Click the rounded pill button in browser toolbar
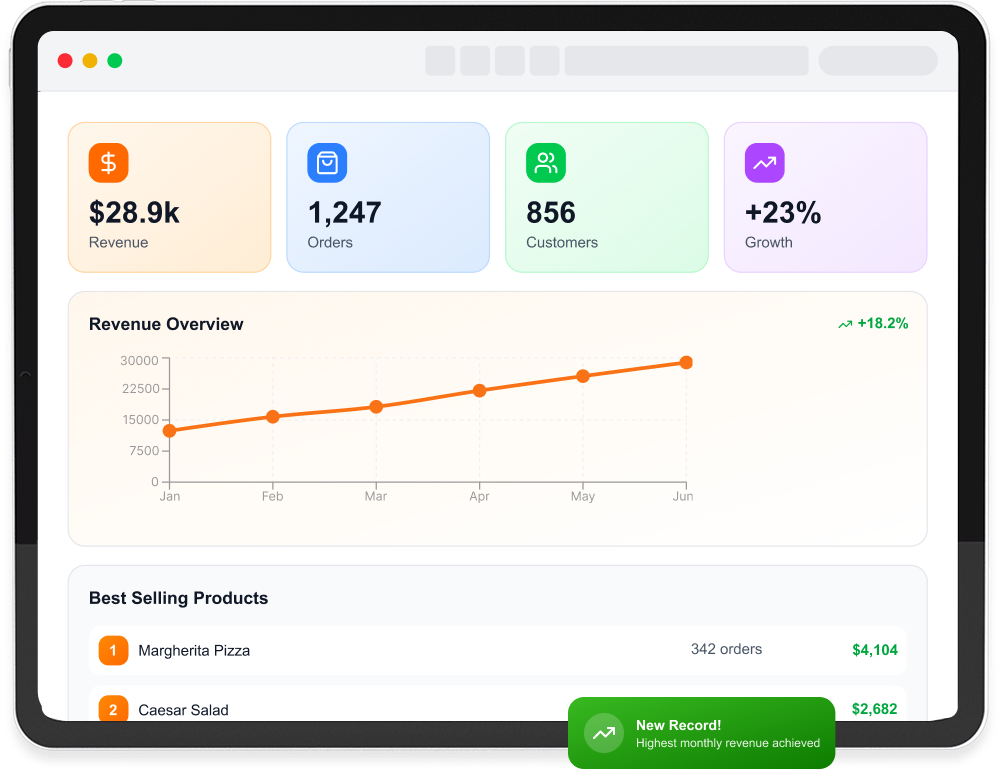This screenshot has height=770, width=998. 877,61
